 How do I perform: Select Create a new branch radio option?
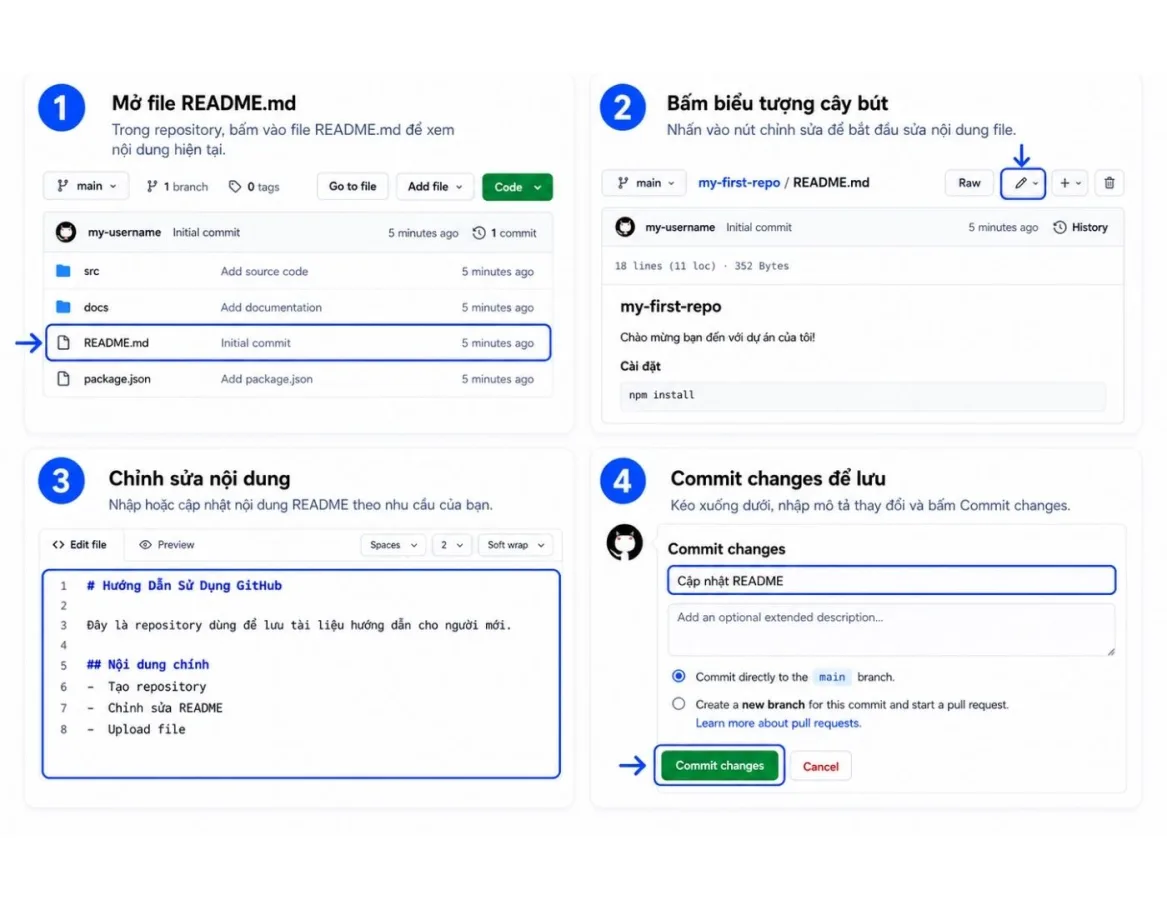678,703
